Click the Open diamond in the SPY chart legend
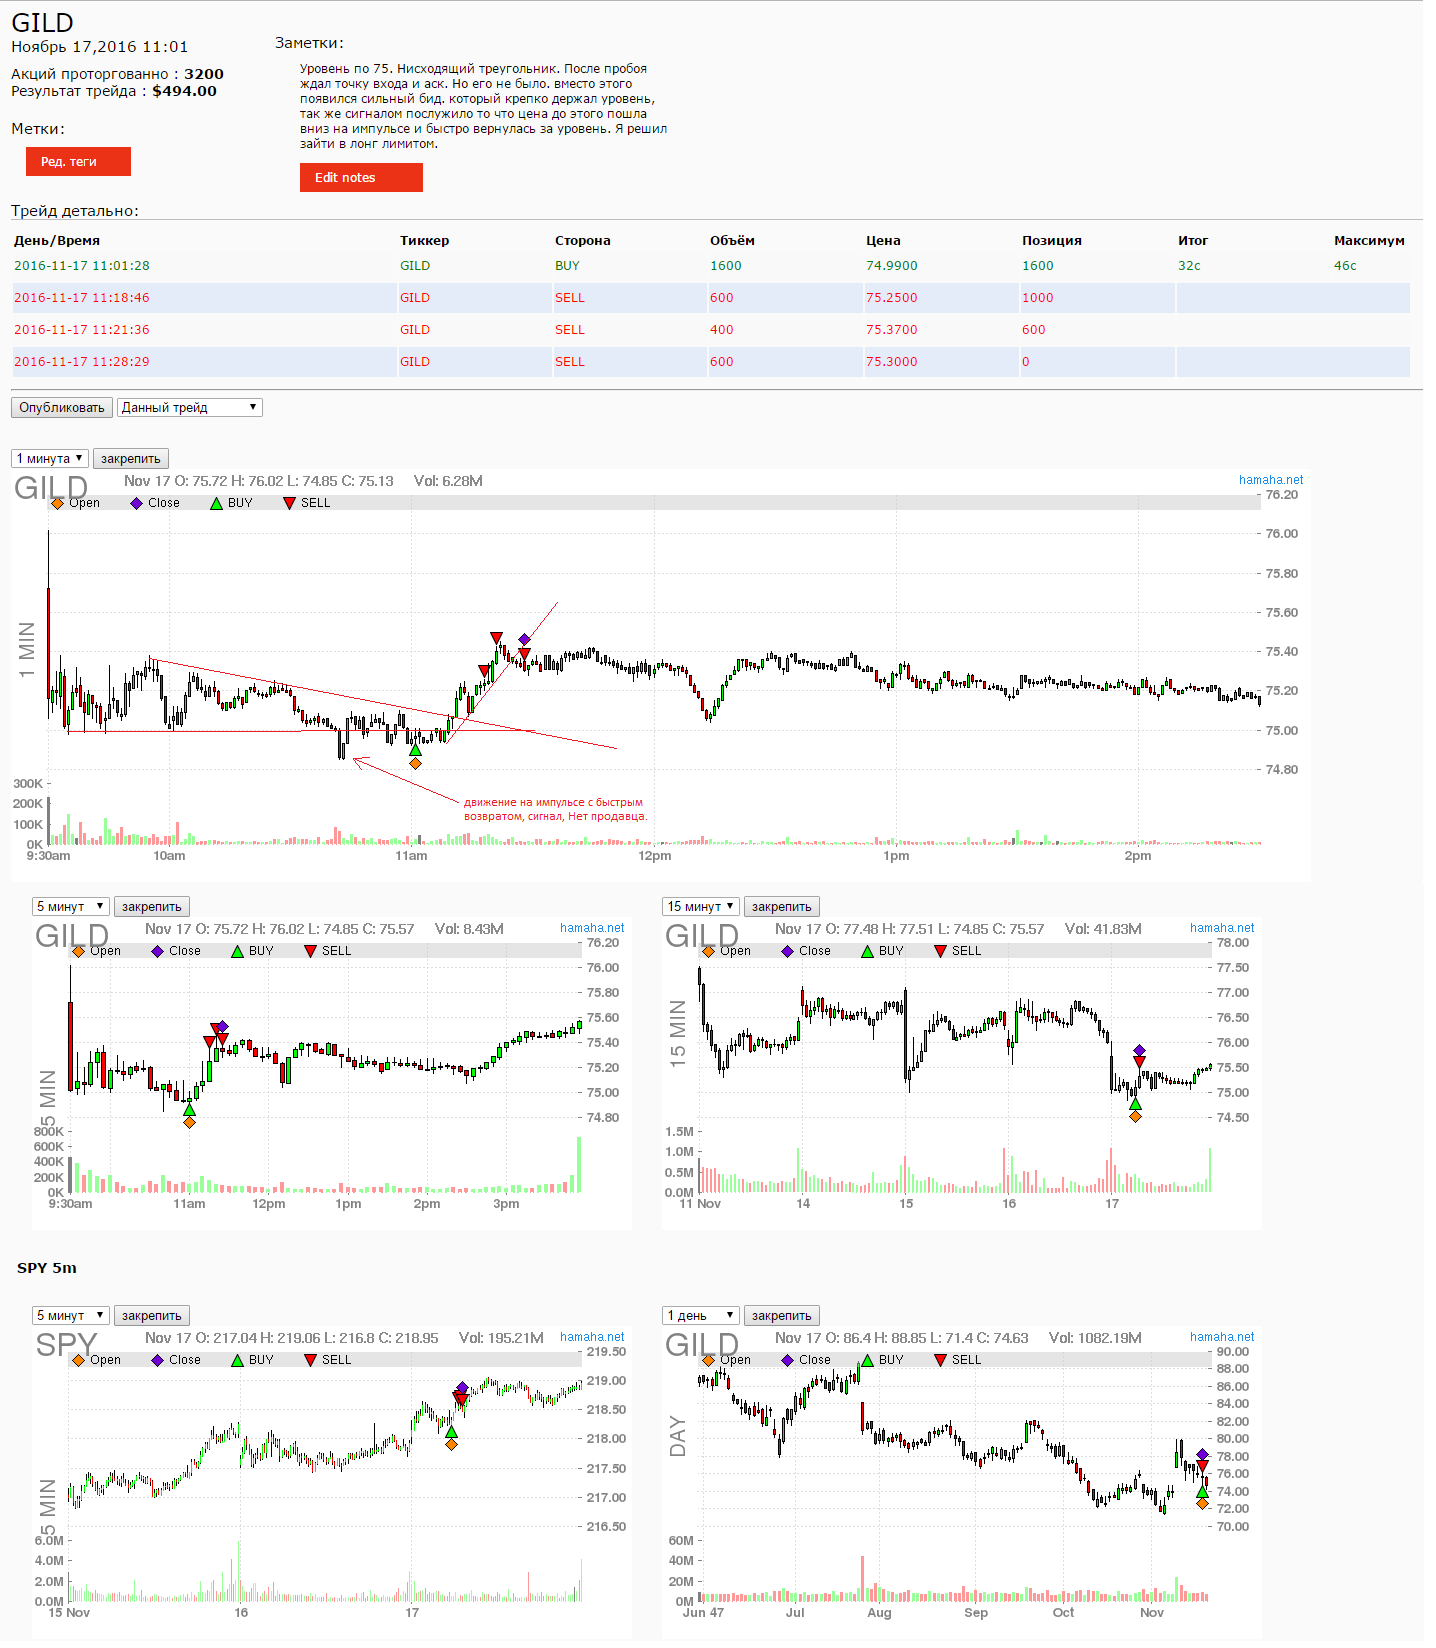The width and height of the screenshot is (1436, 1648). (79, 1360)
